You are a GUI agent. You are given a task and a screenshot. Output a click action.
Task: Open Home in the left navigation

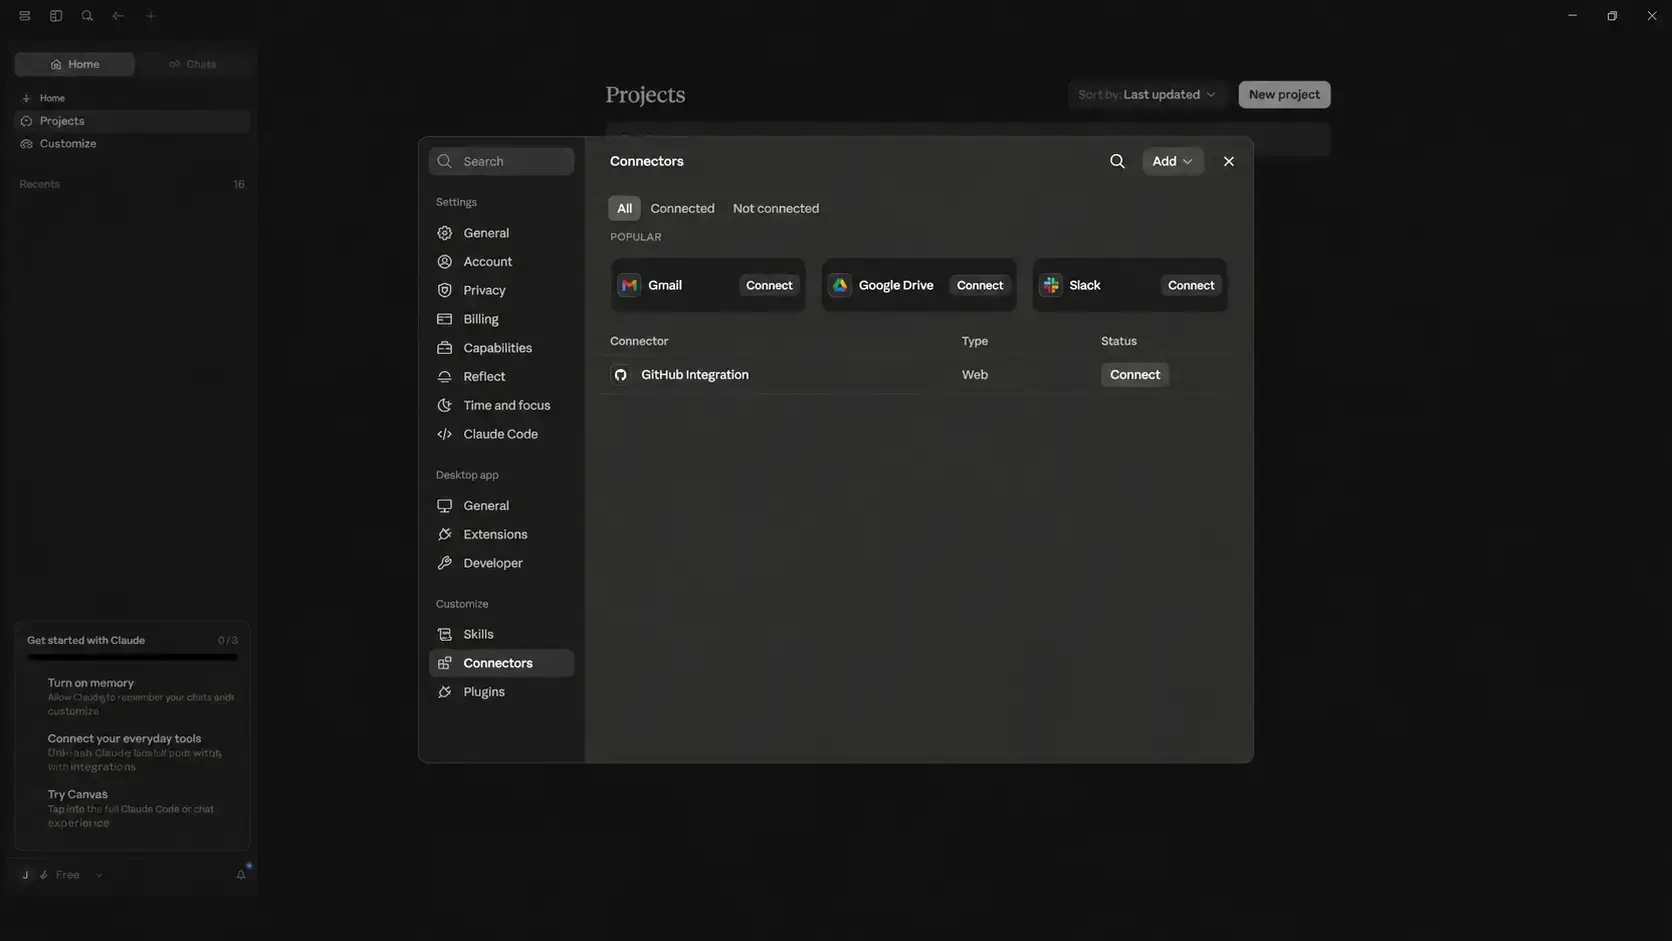[132, 98]
